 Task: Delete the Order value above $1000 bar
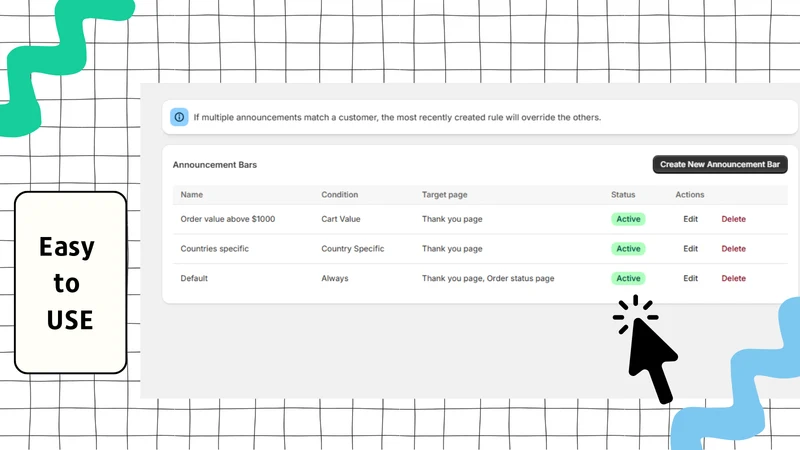coord(733,219)
